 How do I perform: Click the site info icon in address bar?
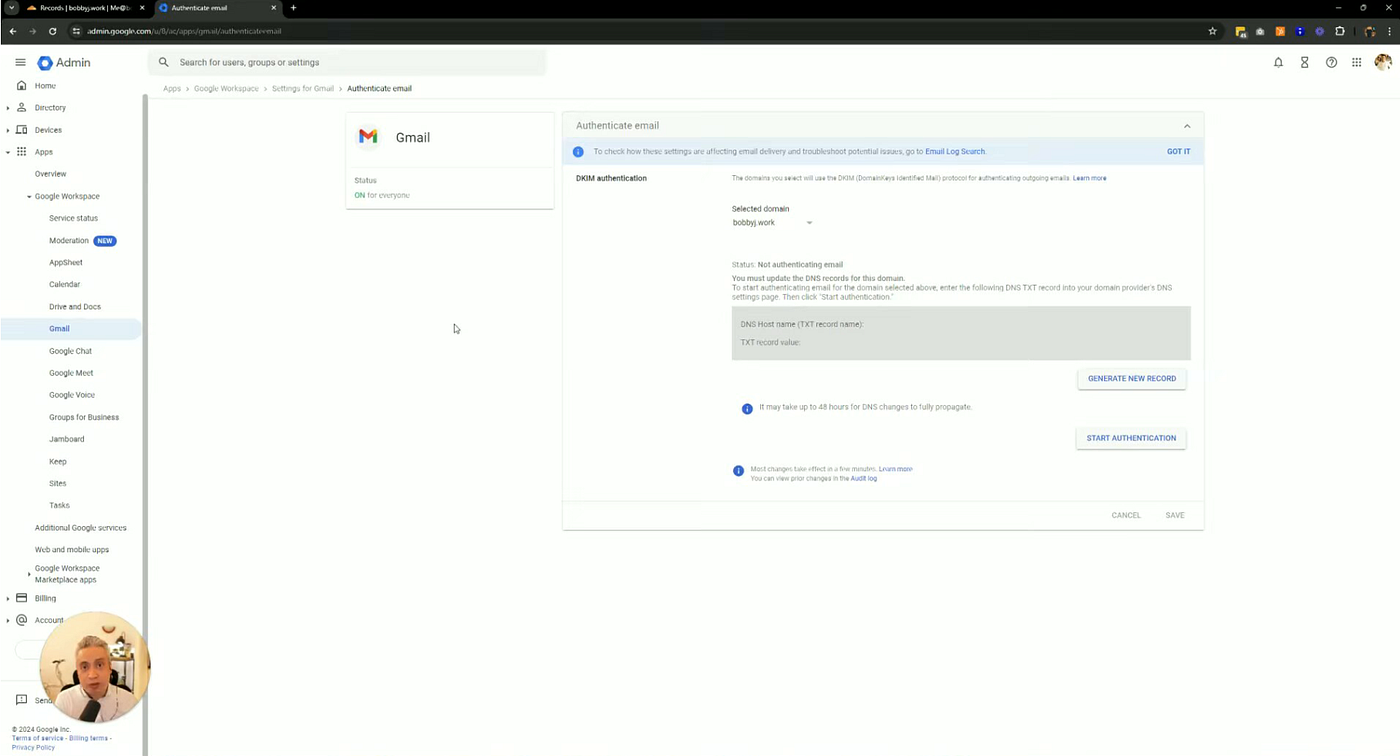(76, 31)
